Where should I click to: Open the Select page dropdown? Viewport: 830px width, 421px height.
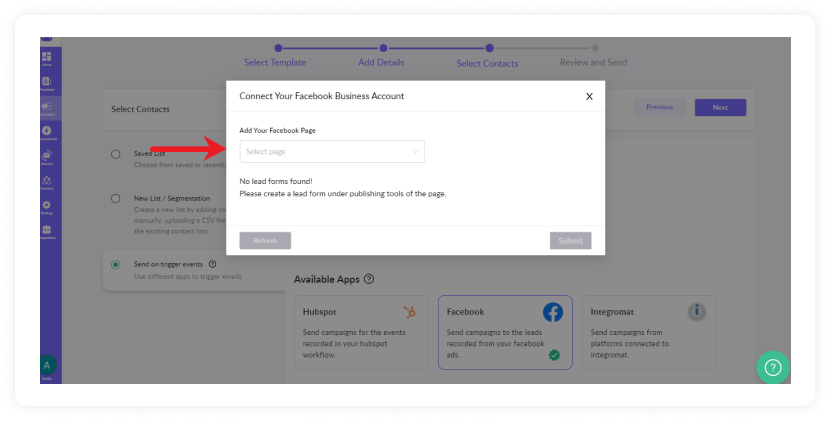click(332, 151)
